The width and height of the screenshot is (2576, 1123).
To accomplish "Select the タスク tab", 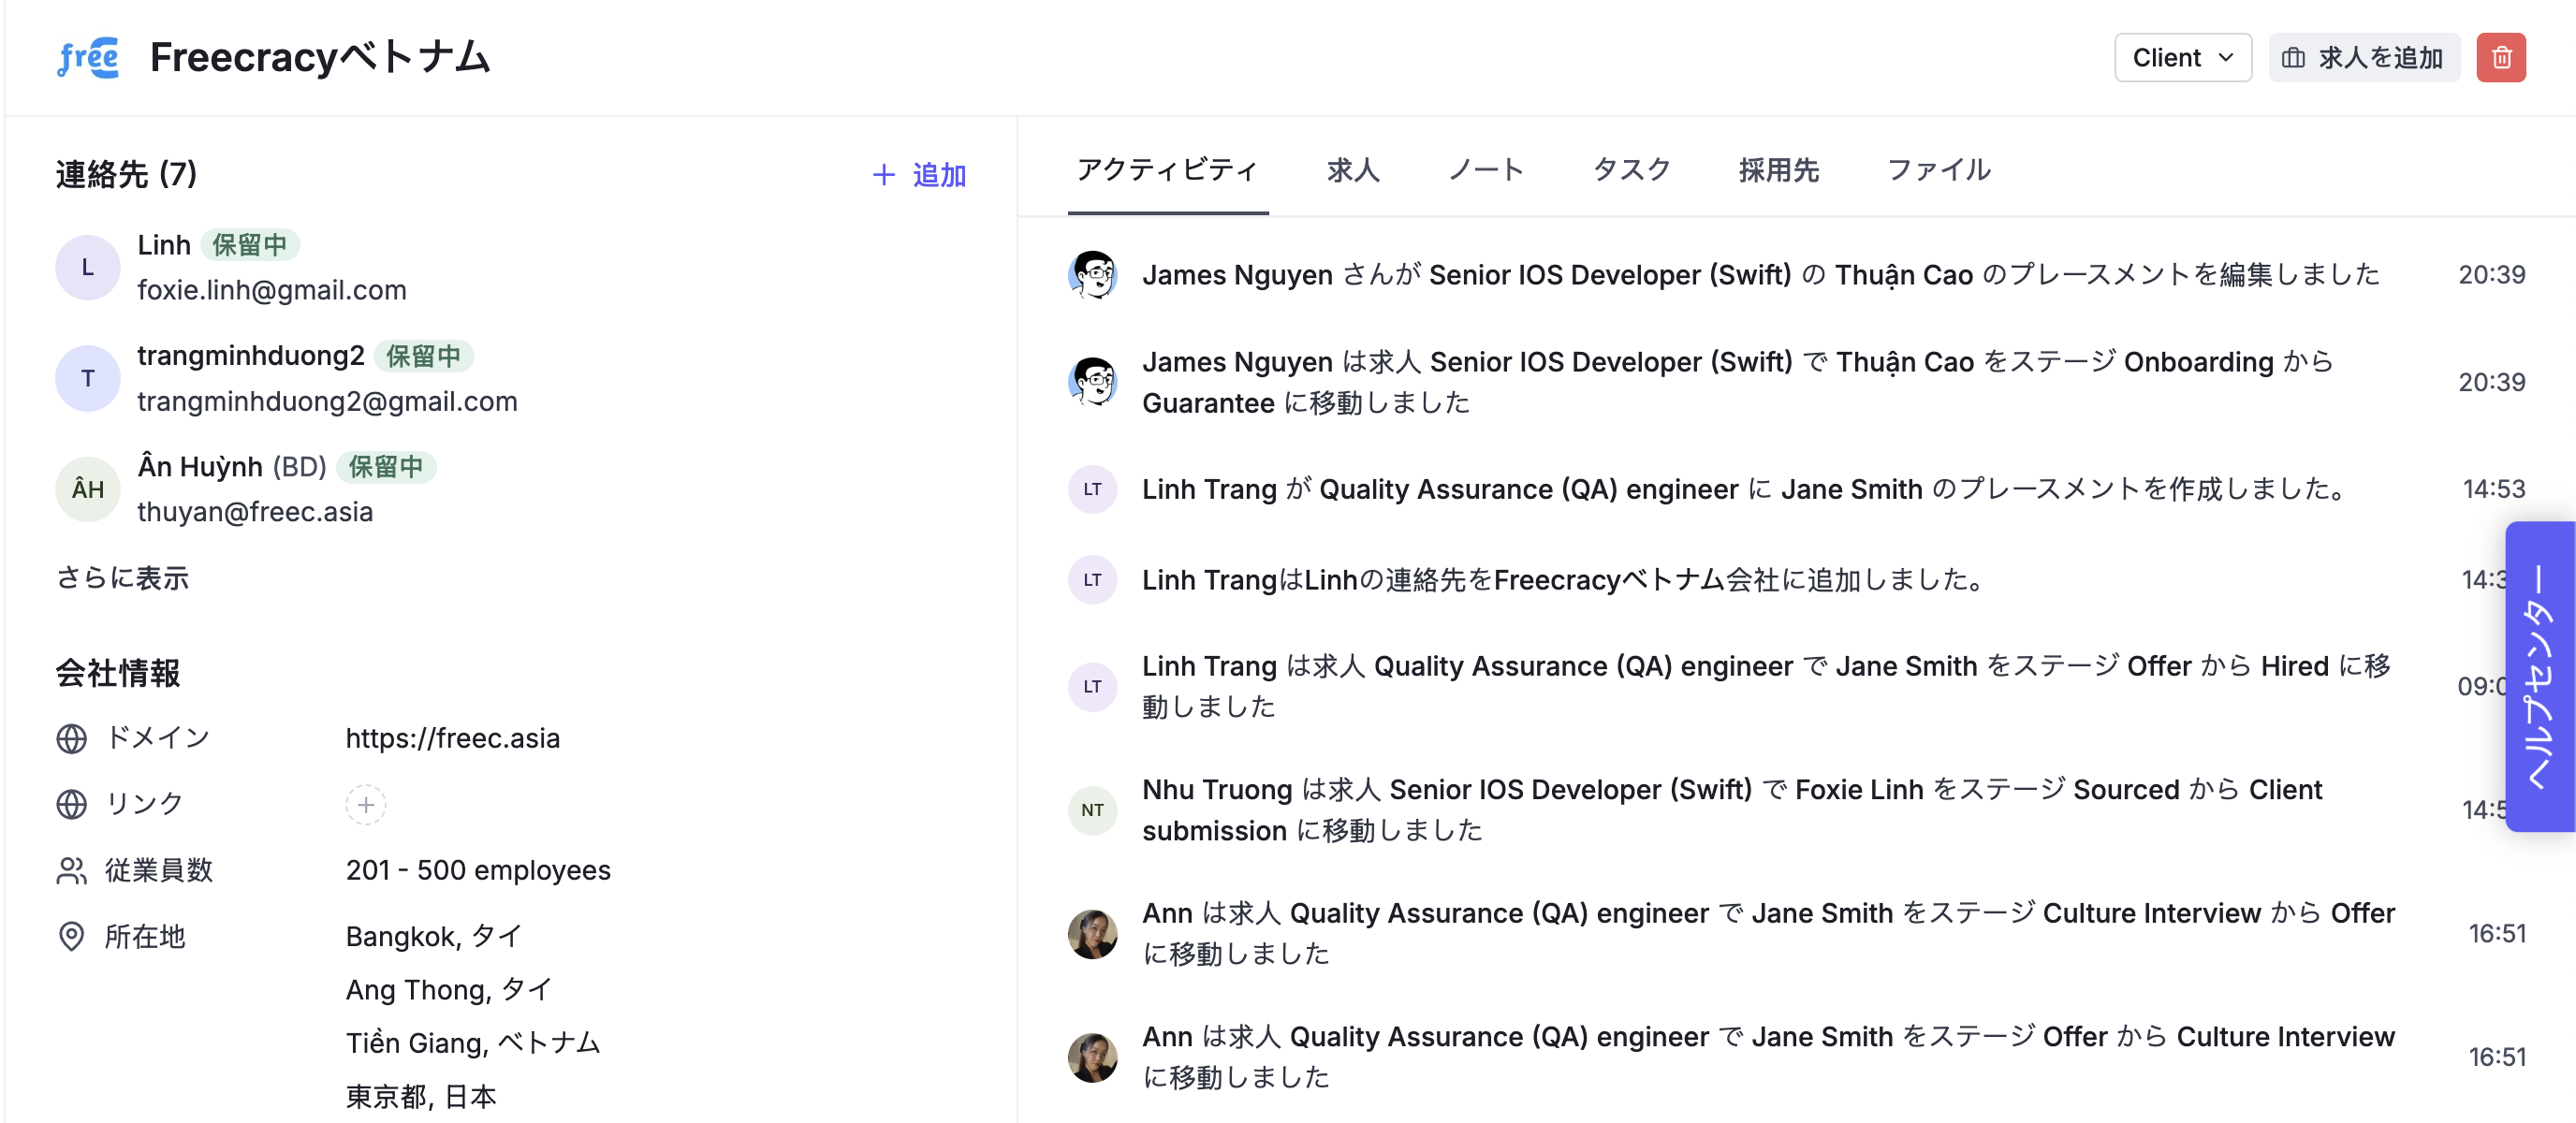I will pos(1631,170).
